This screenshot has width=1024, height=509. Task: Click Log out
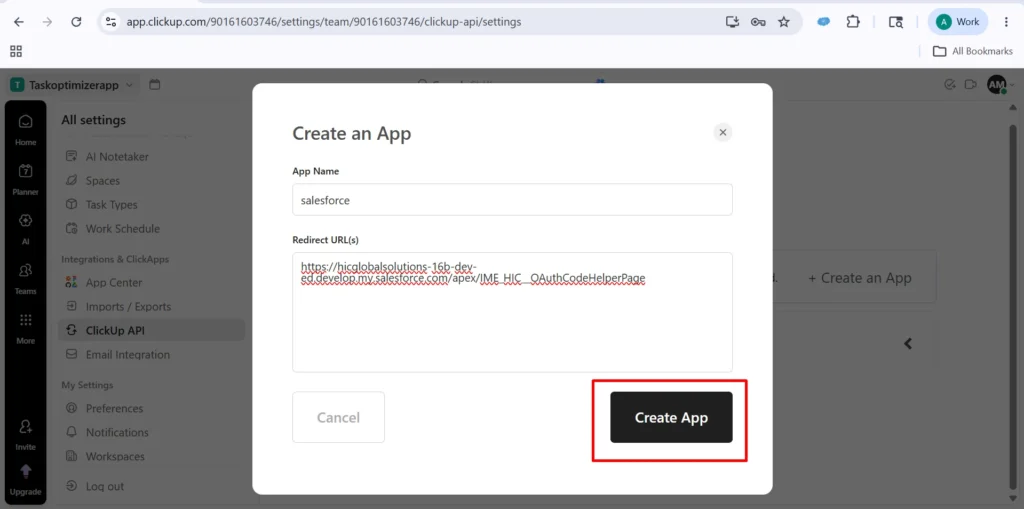(152, 486)
